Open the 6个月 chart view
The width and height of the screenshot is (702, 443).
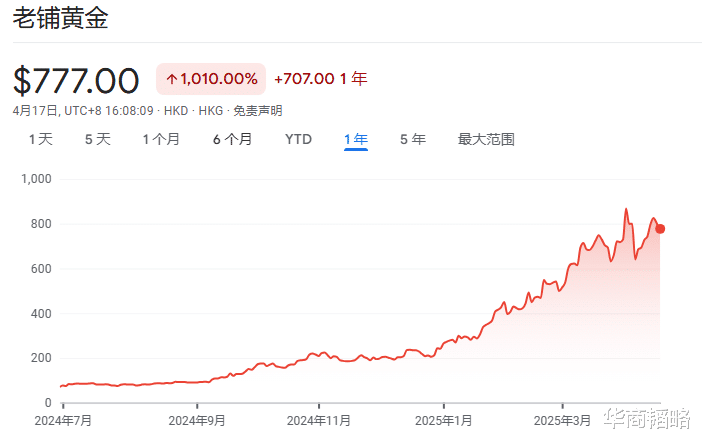[x=232, y=139]
